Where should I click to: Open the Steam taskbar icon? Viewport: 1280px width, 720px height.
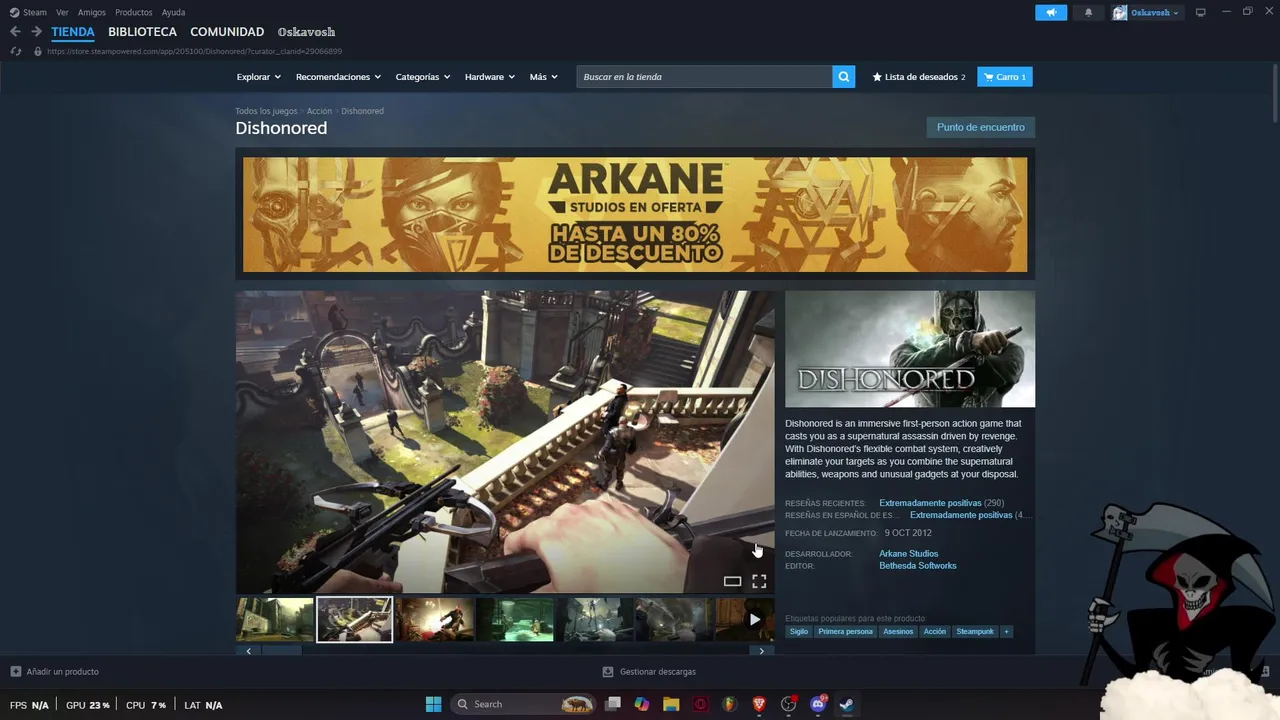[x=846, y=704]
